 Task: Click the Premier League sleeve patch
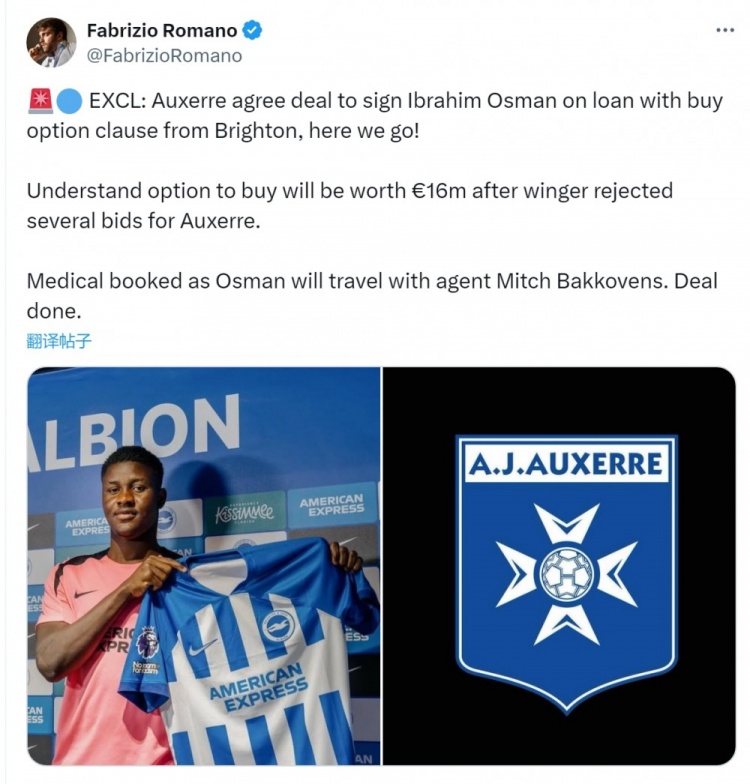[148, 644]
